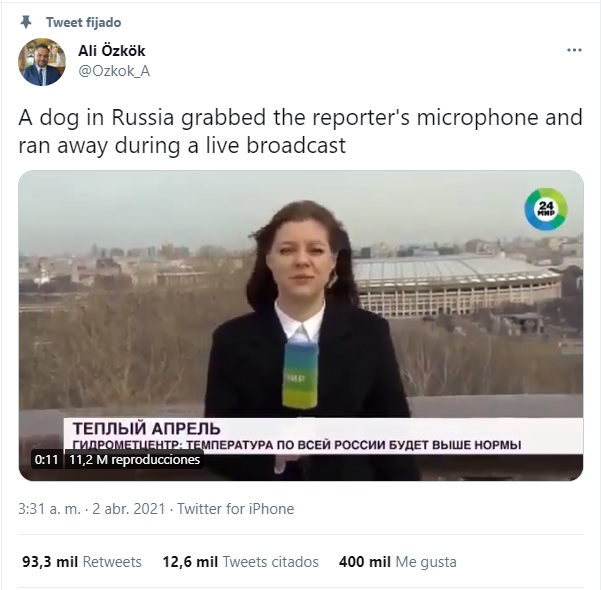Image resolution: width=601 pixels, height=590 pixels.
Task: View the 400 mil Me gusta list
Action: pyautogui.click(x=397, y=562)
